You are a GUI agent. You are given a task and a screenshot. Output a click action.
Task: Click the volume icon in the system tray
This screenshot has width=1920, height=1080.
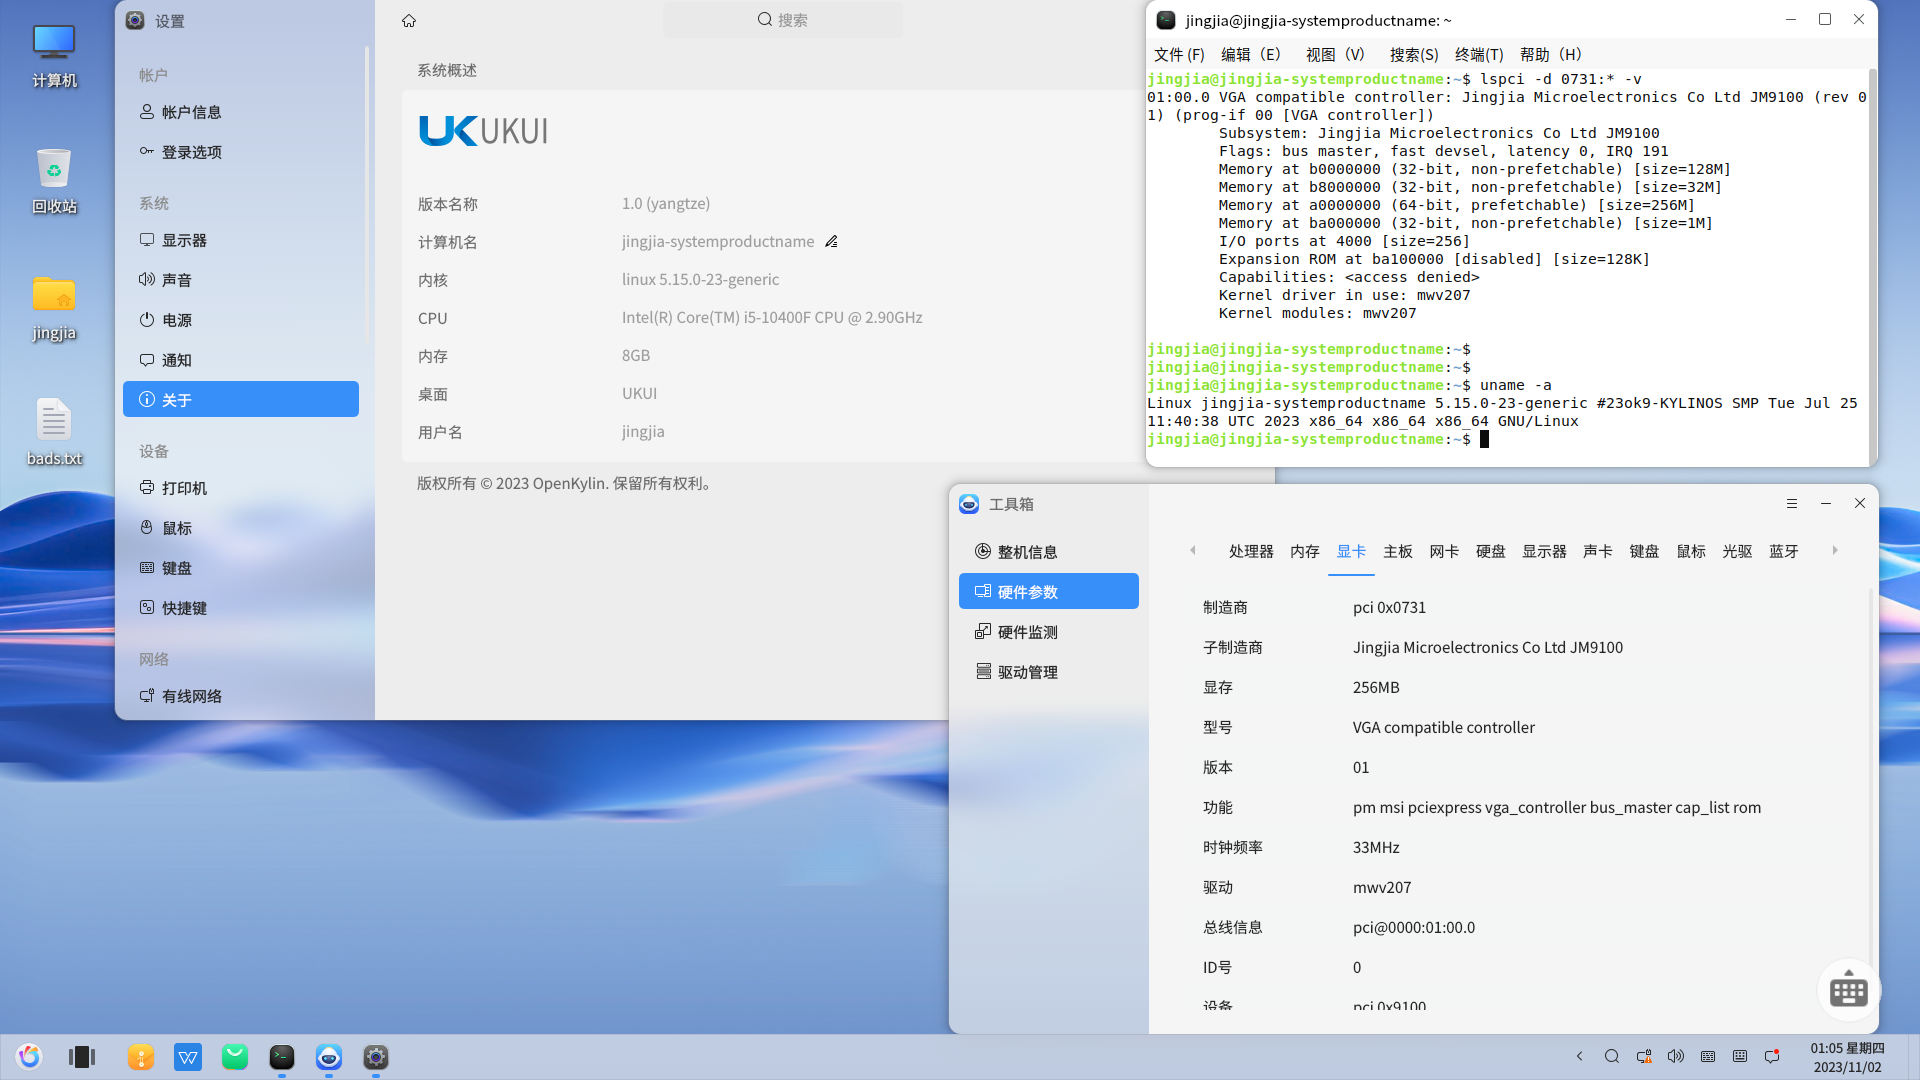click(1676, 1057)
